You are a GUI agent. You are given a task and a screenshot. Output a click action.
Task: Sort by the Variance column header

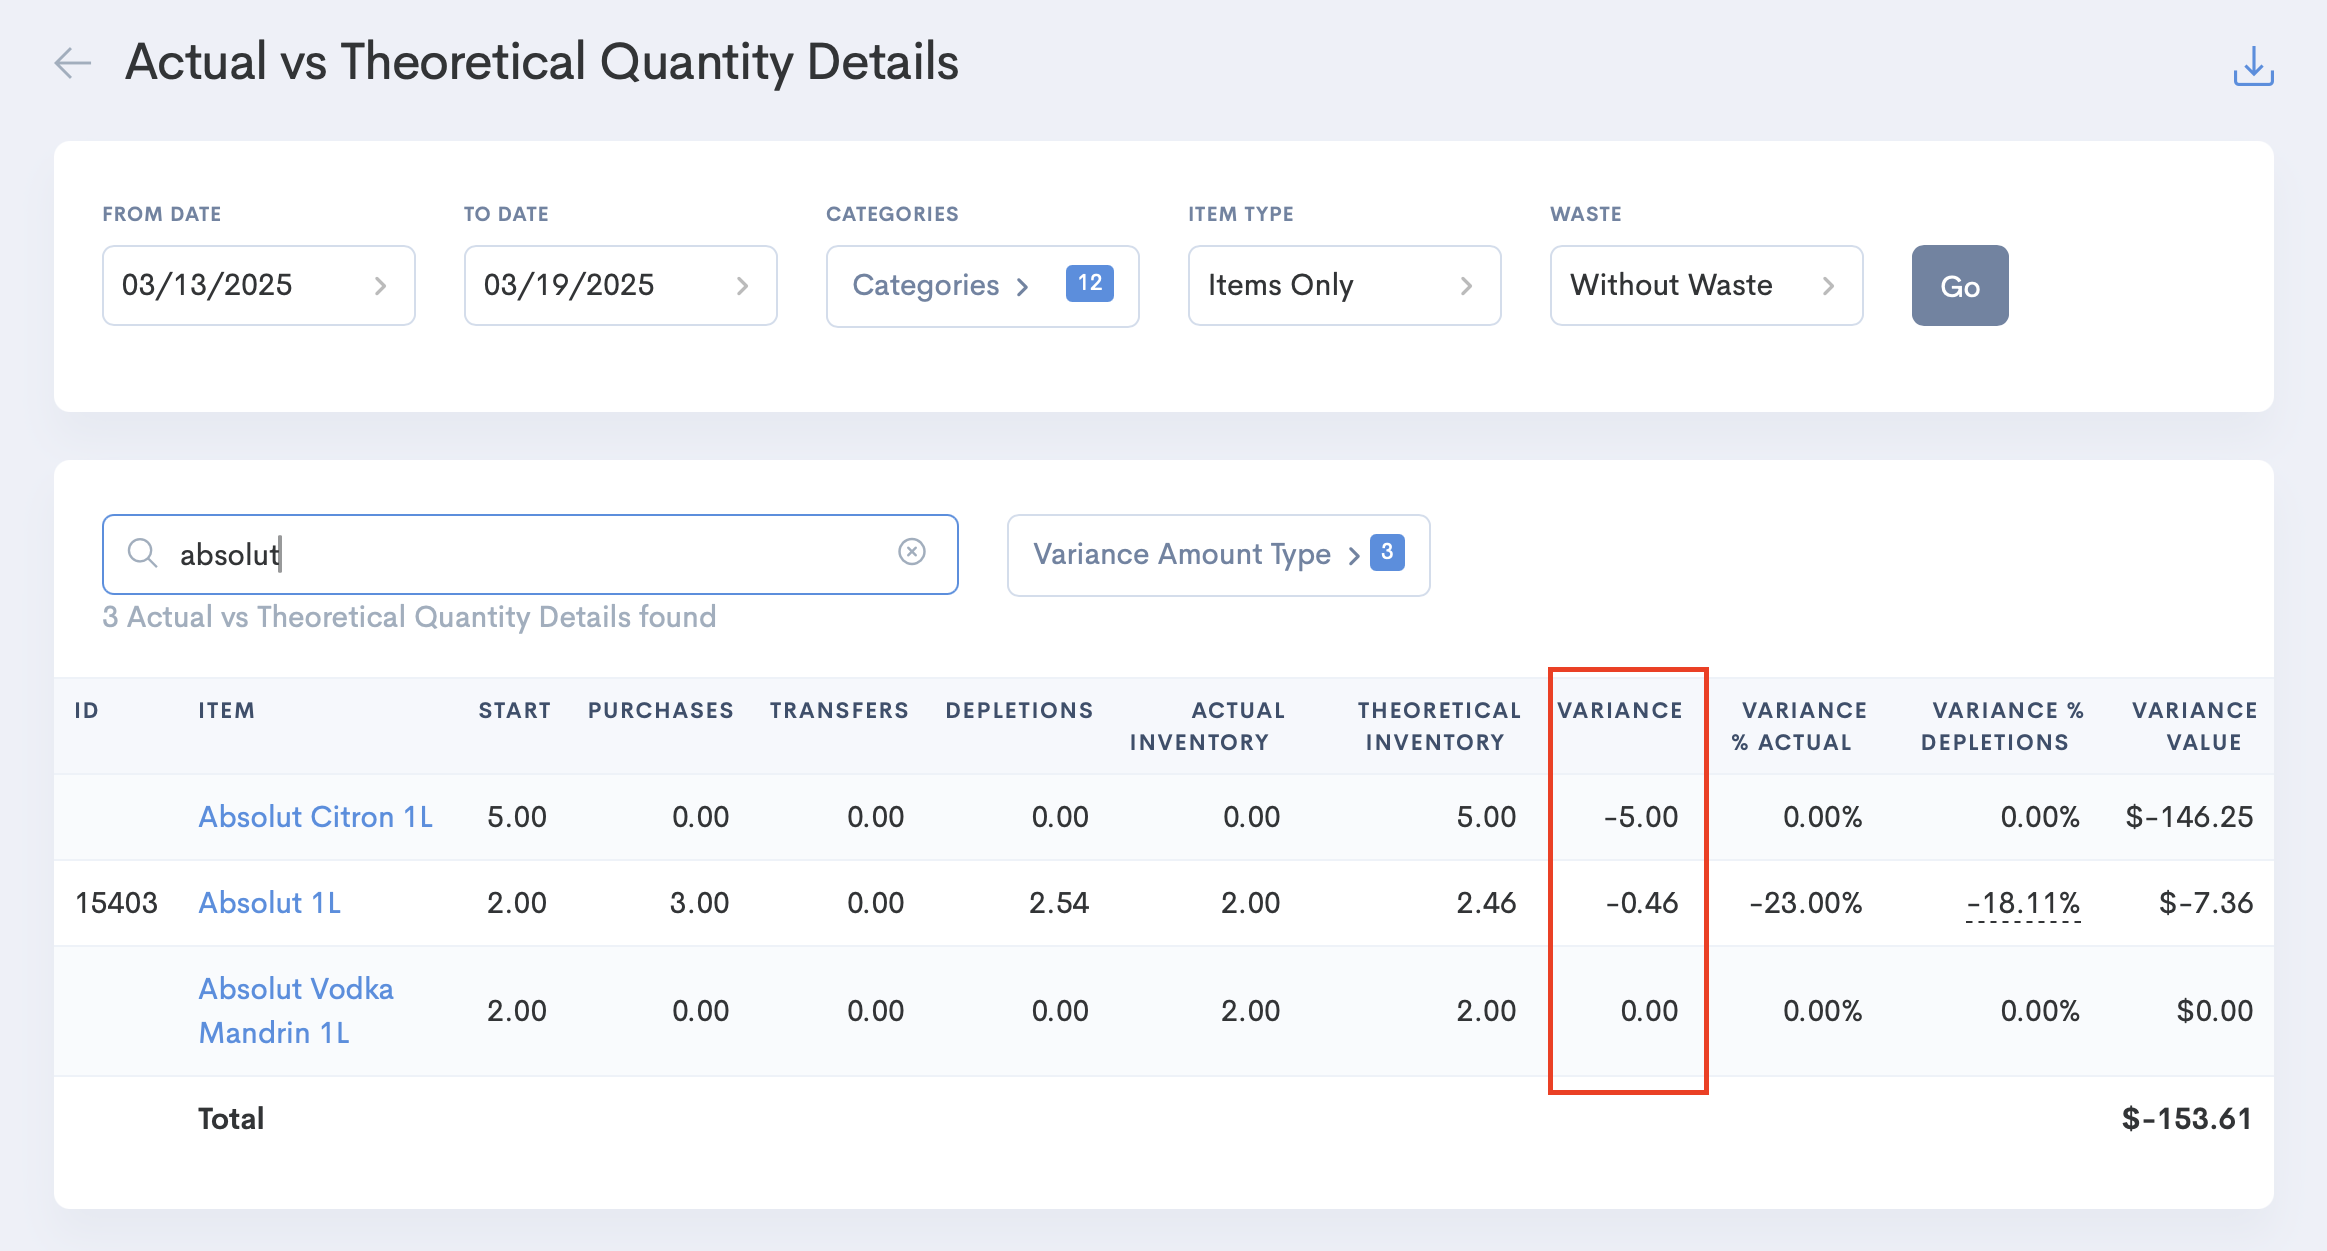click(1621, 710)
